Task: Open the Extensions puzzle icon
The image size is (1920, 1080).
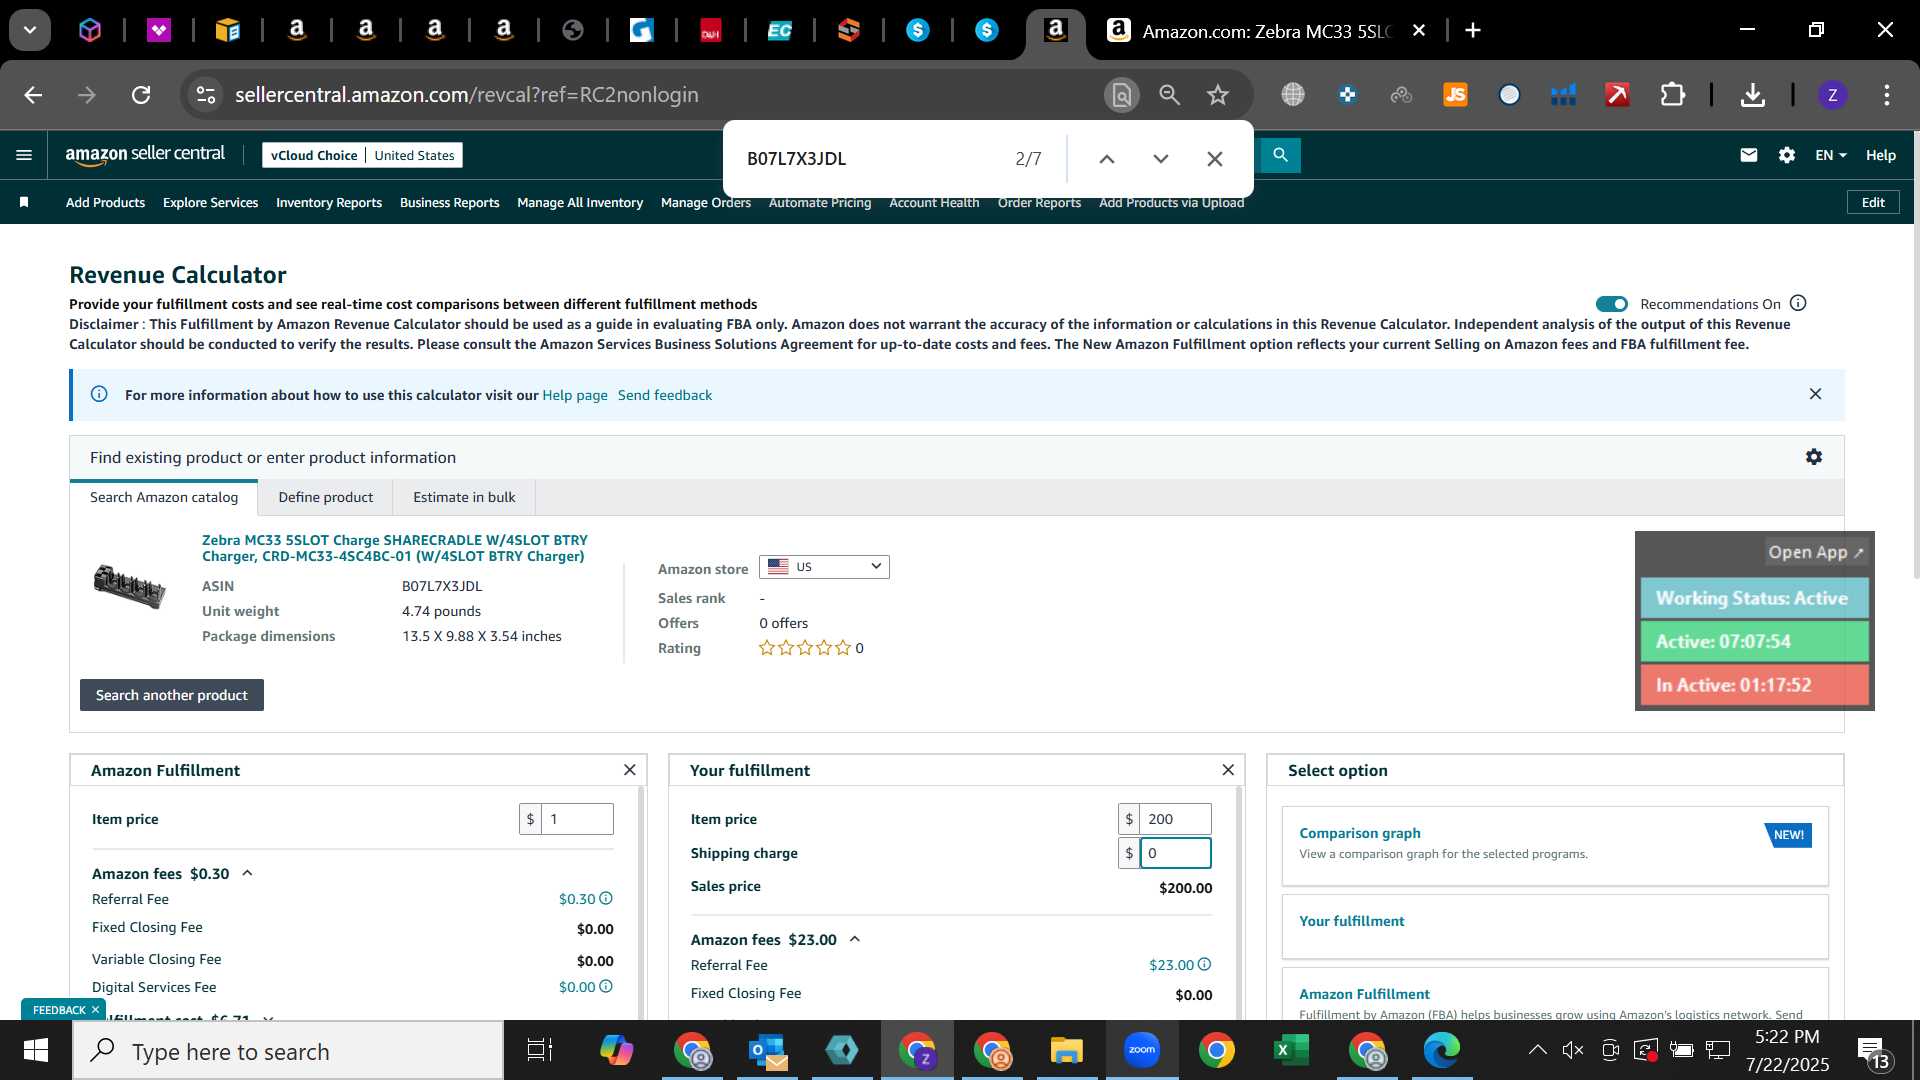Action: pyautogui.click(x=1672, y=95)
